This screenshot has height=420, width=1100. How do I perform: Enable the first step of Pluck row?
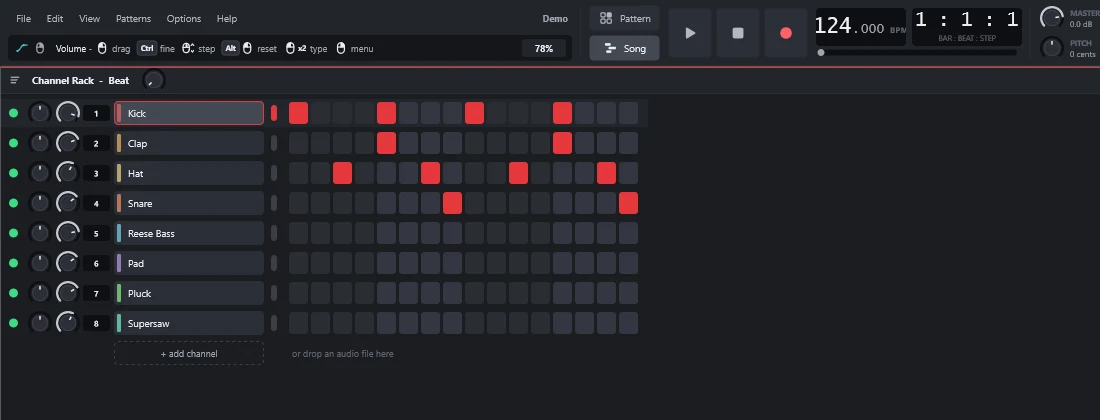coord(298,293)
